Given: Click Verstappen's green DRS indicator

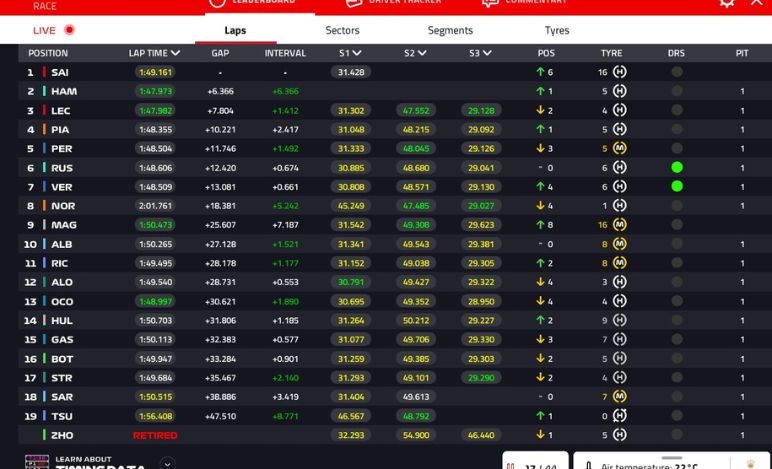Looking at the screenshot, I should (x=677, y=187).
